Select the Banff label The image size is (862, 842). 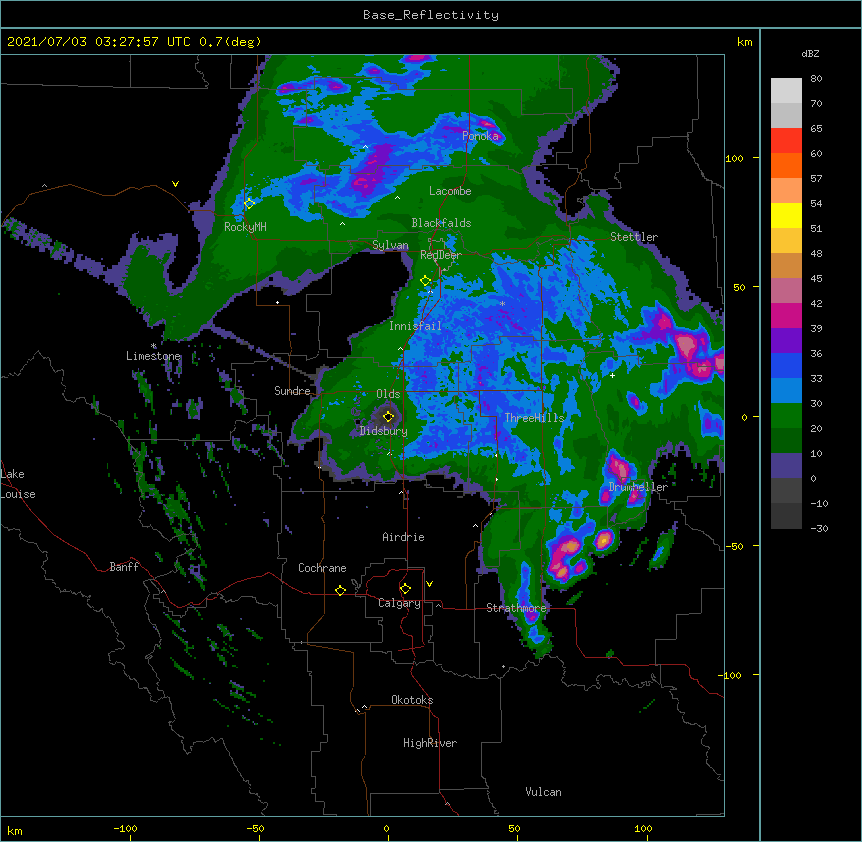[x=124, y=567]
